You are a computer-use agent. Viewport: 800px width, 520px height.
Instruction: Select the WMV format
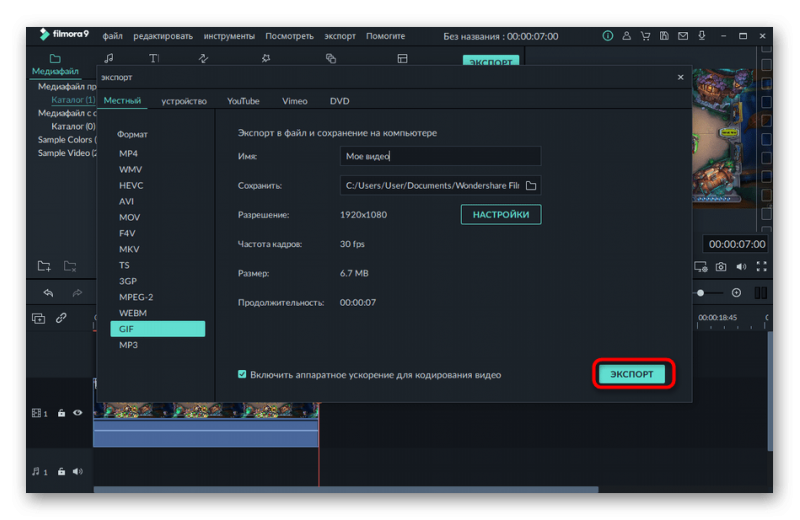click(x=130, y=169)
